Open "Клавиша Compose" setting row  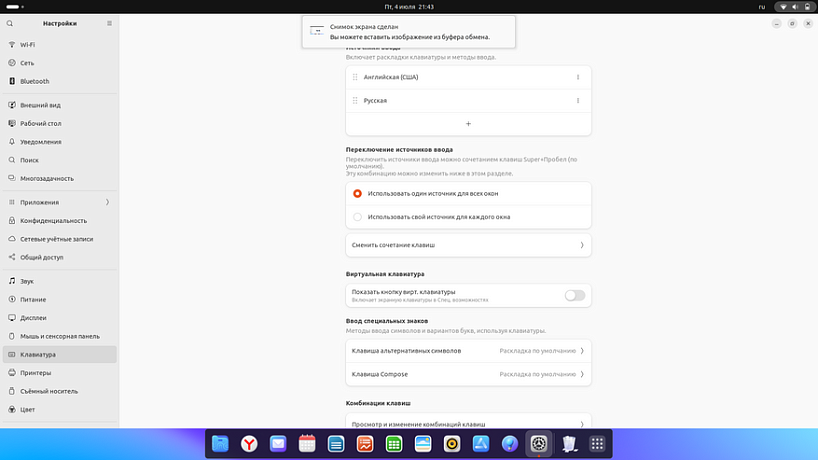point(468,374)
